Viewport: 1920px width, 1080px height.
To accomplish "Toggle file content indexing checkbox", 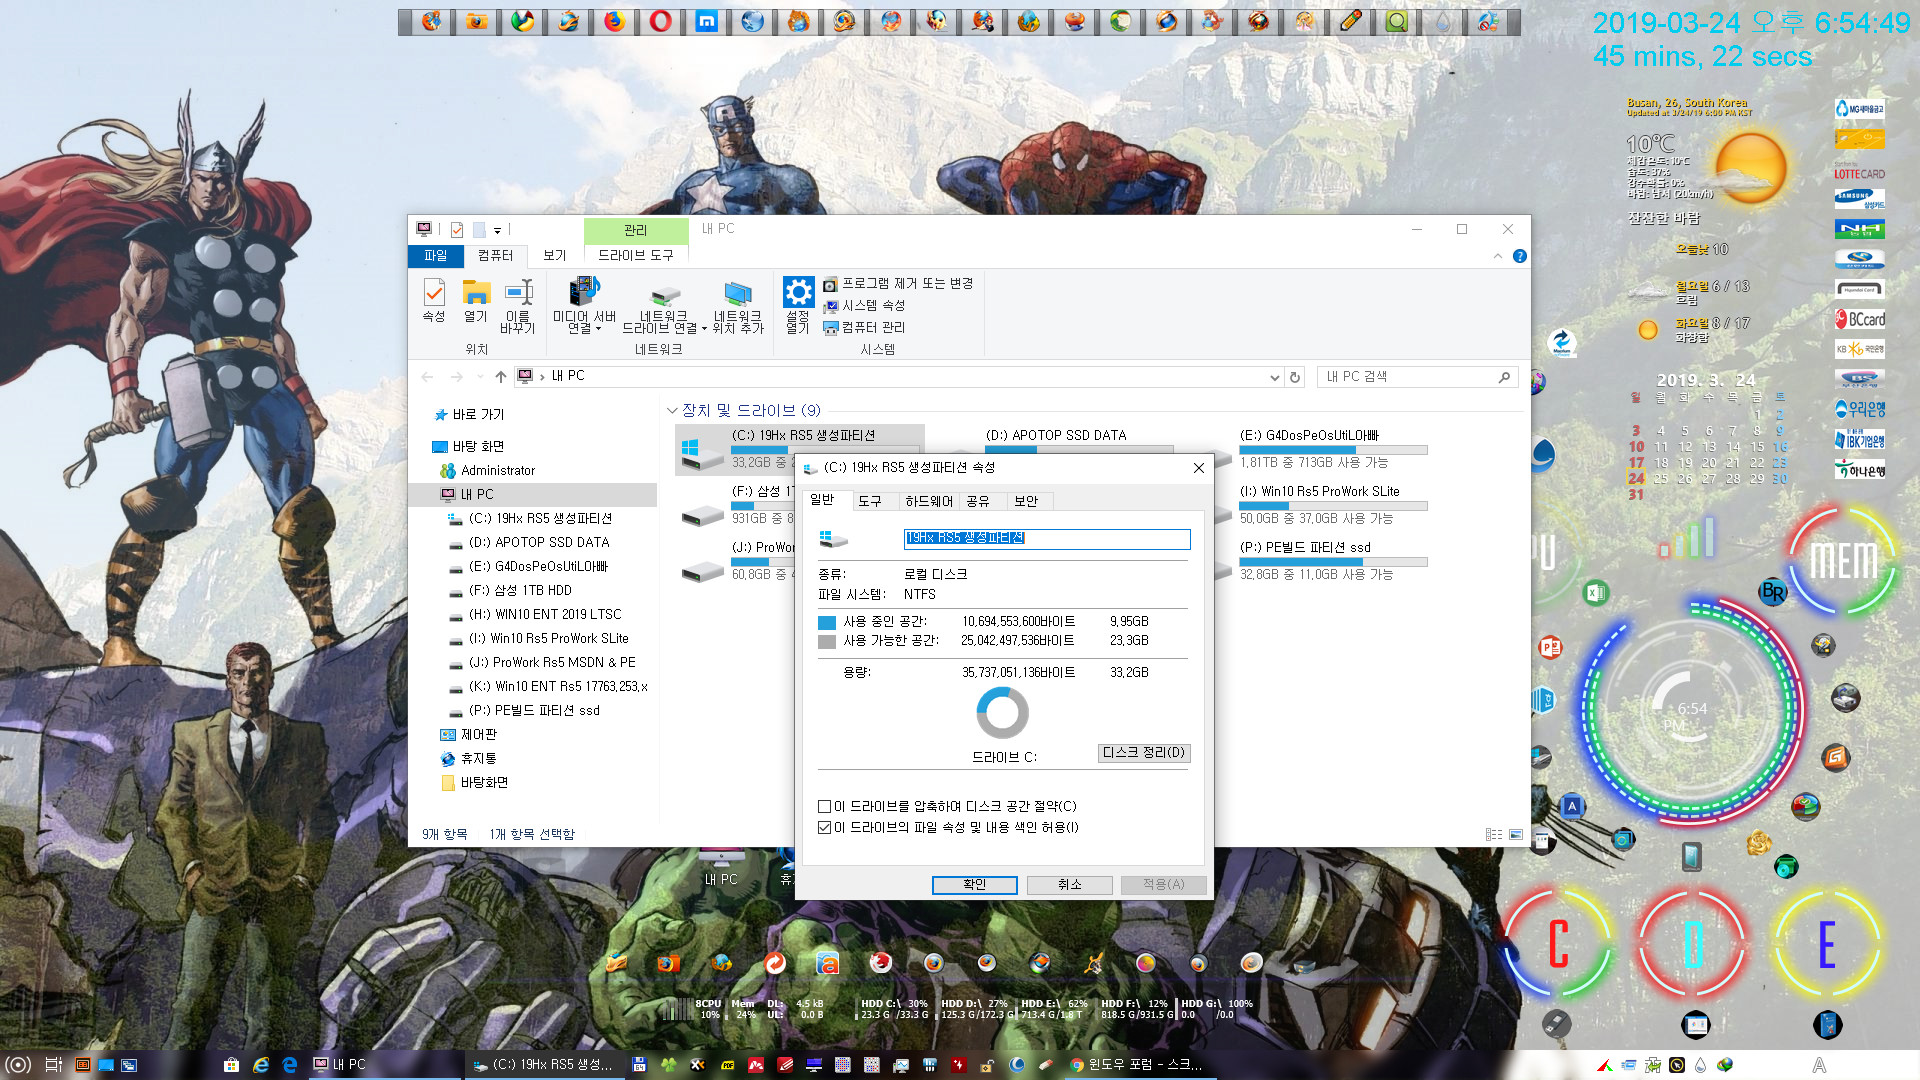I will [825, 828].
